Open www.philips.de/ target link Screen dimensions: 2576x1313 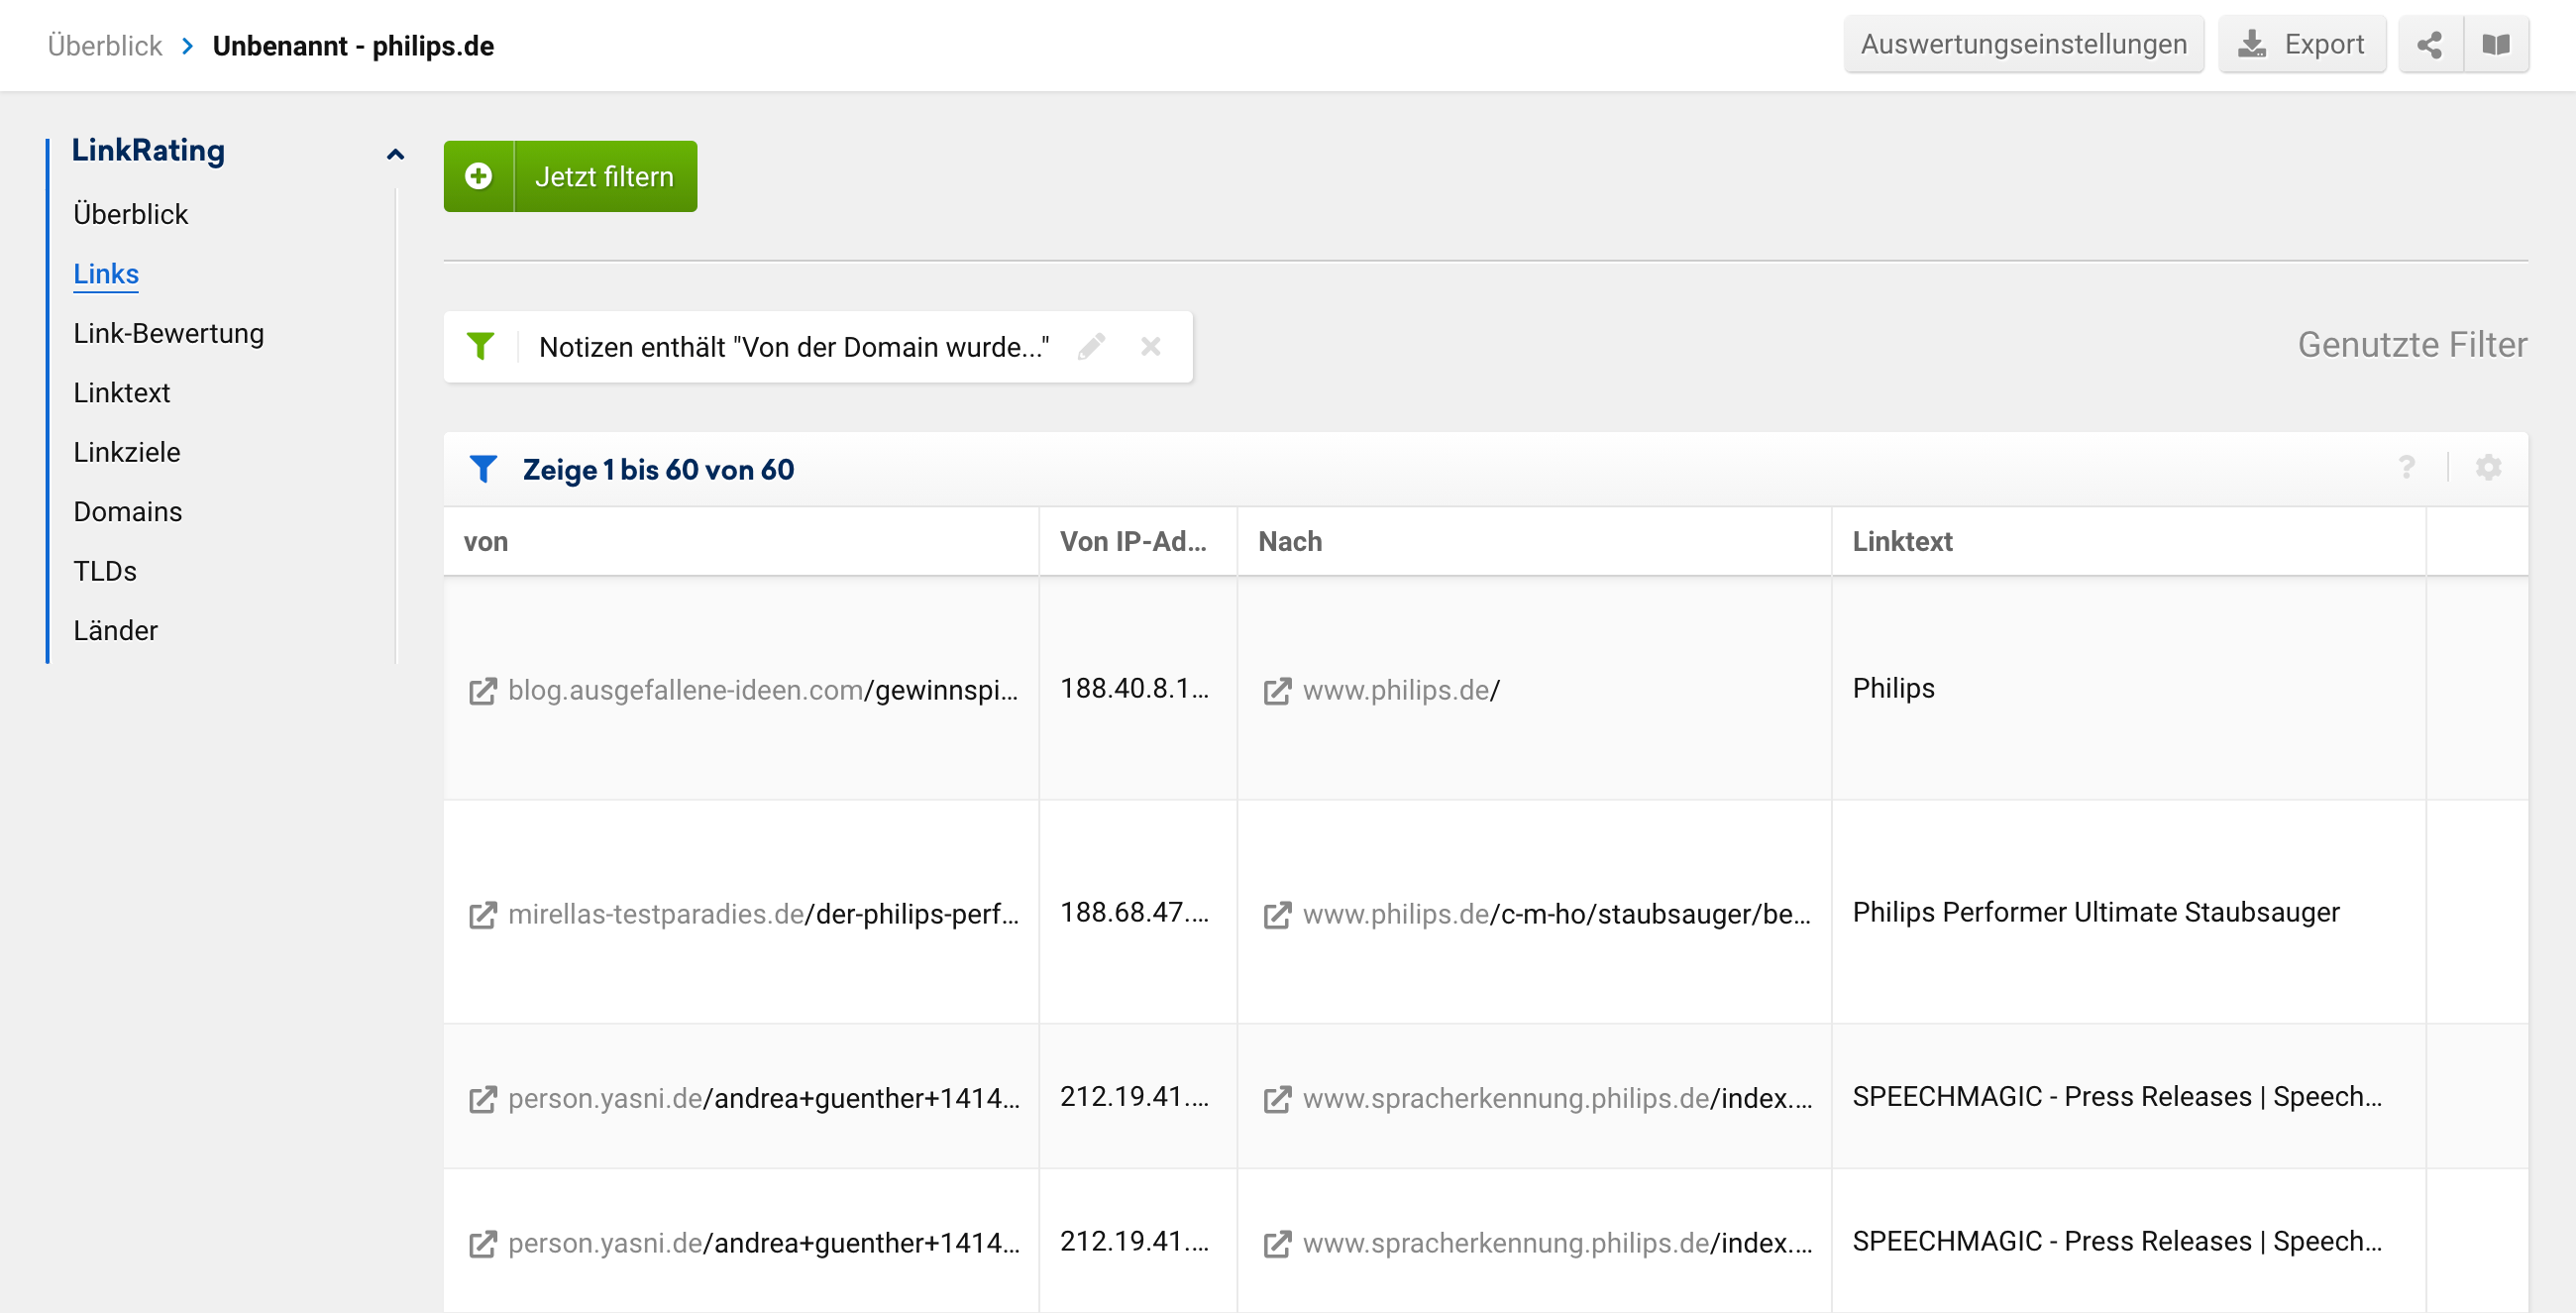[1400, 690]
